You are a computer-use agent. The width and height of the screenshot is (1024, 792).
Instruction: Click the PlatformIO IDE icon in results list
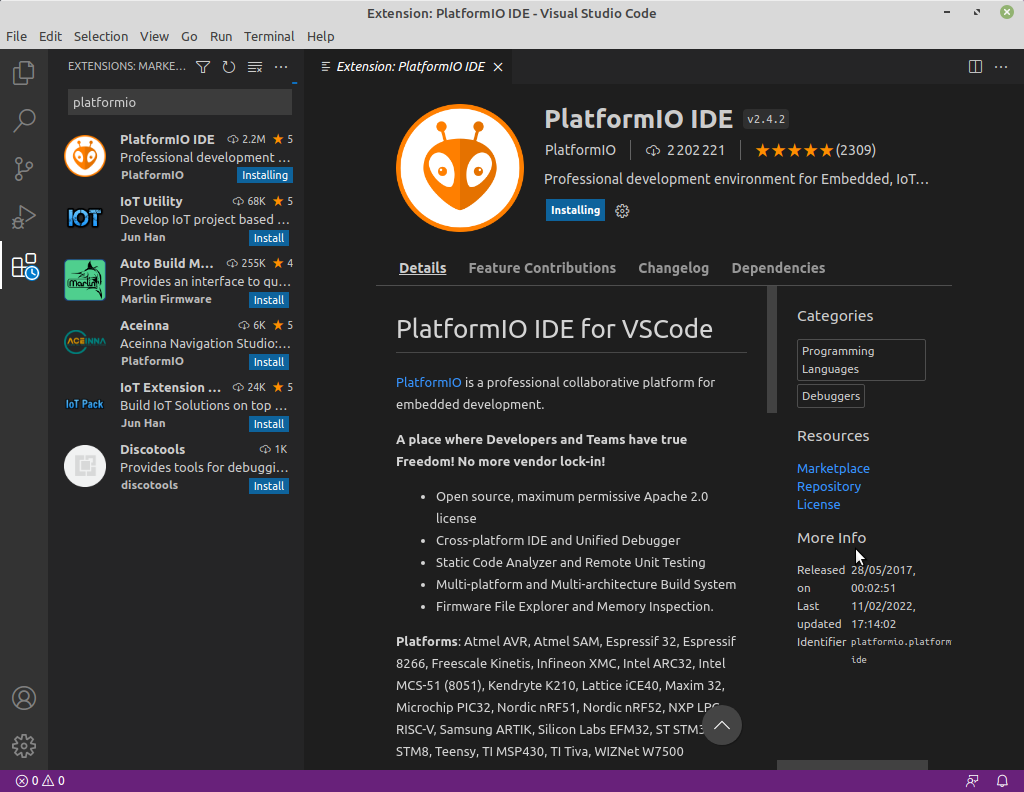coord(85,156)
